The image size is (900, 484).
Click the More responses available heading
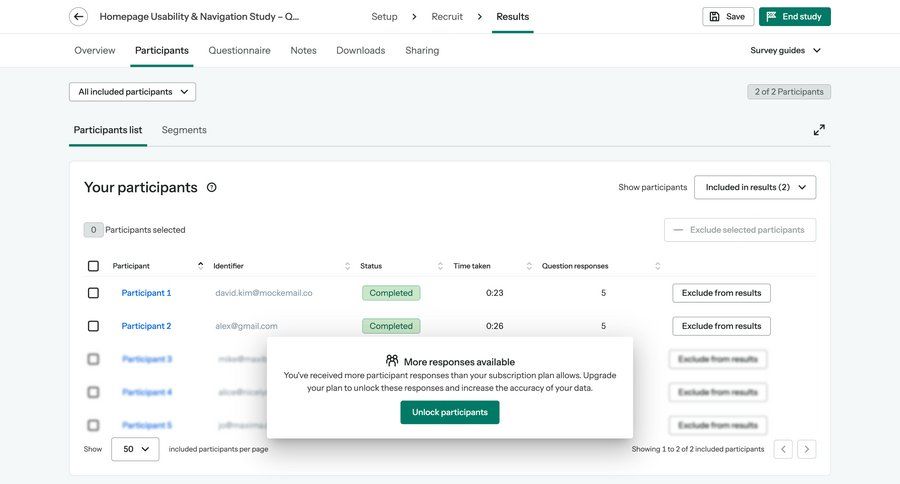[x=459, y=362]
